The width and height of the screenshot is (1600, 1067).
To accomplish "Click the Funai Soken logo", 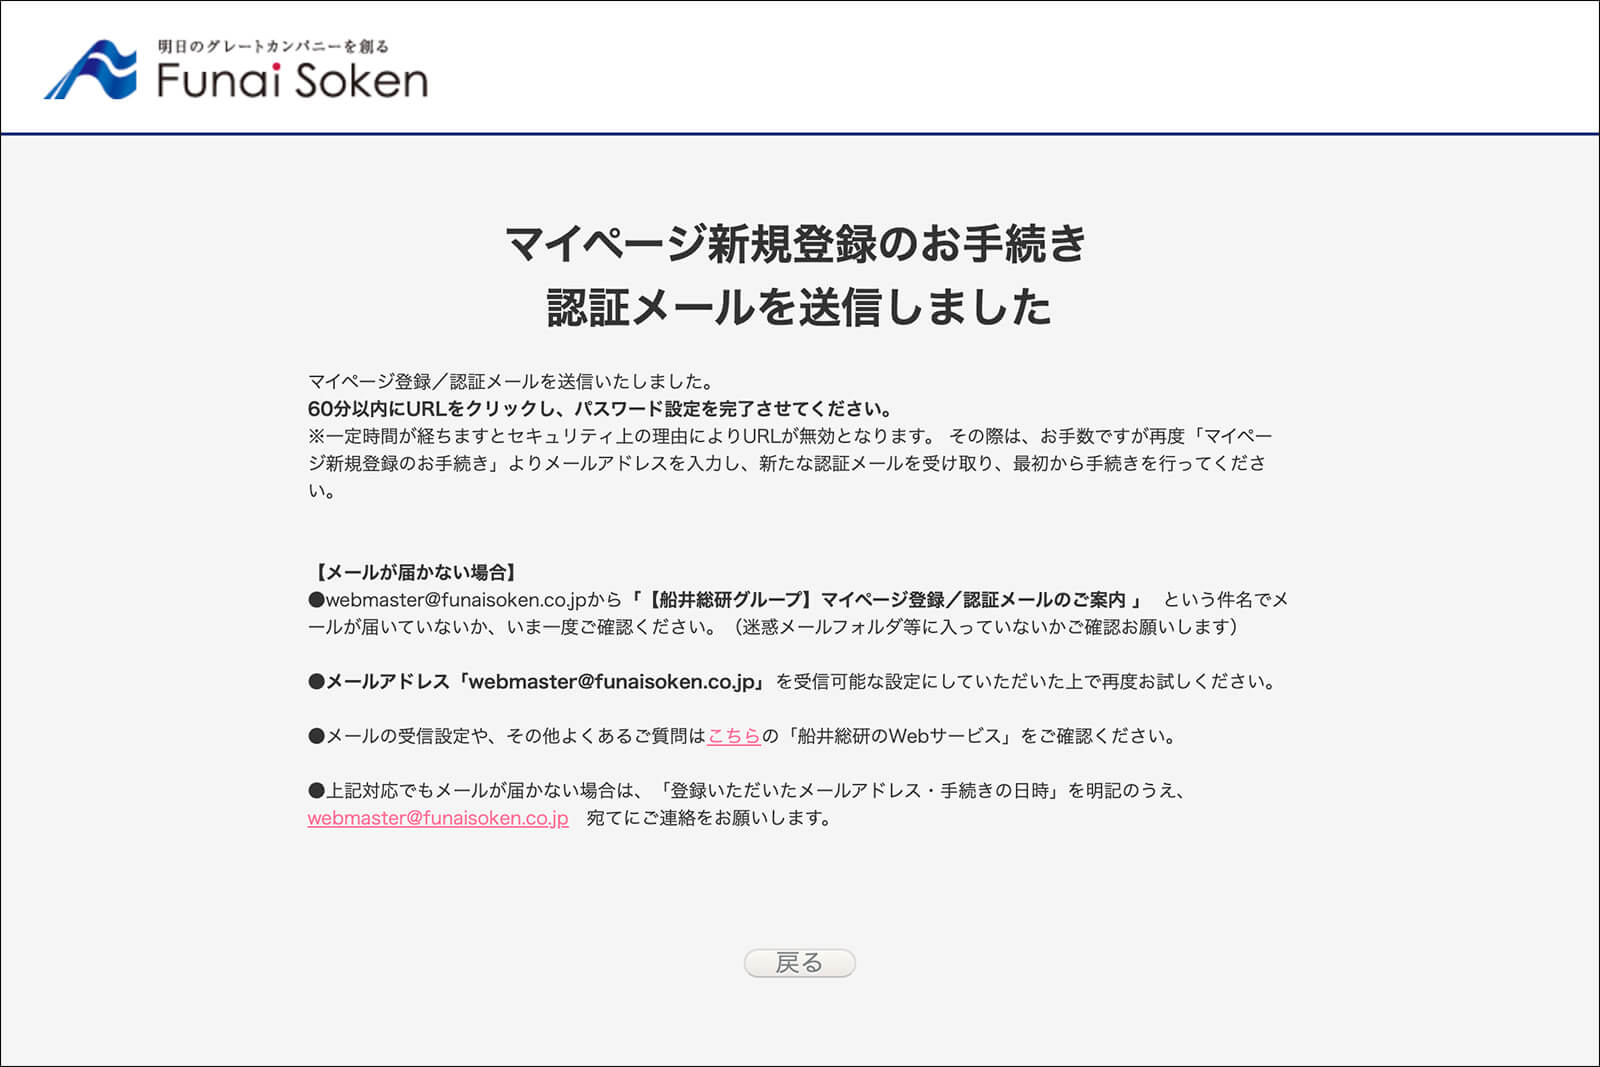I will pos(236,69).
